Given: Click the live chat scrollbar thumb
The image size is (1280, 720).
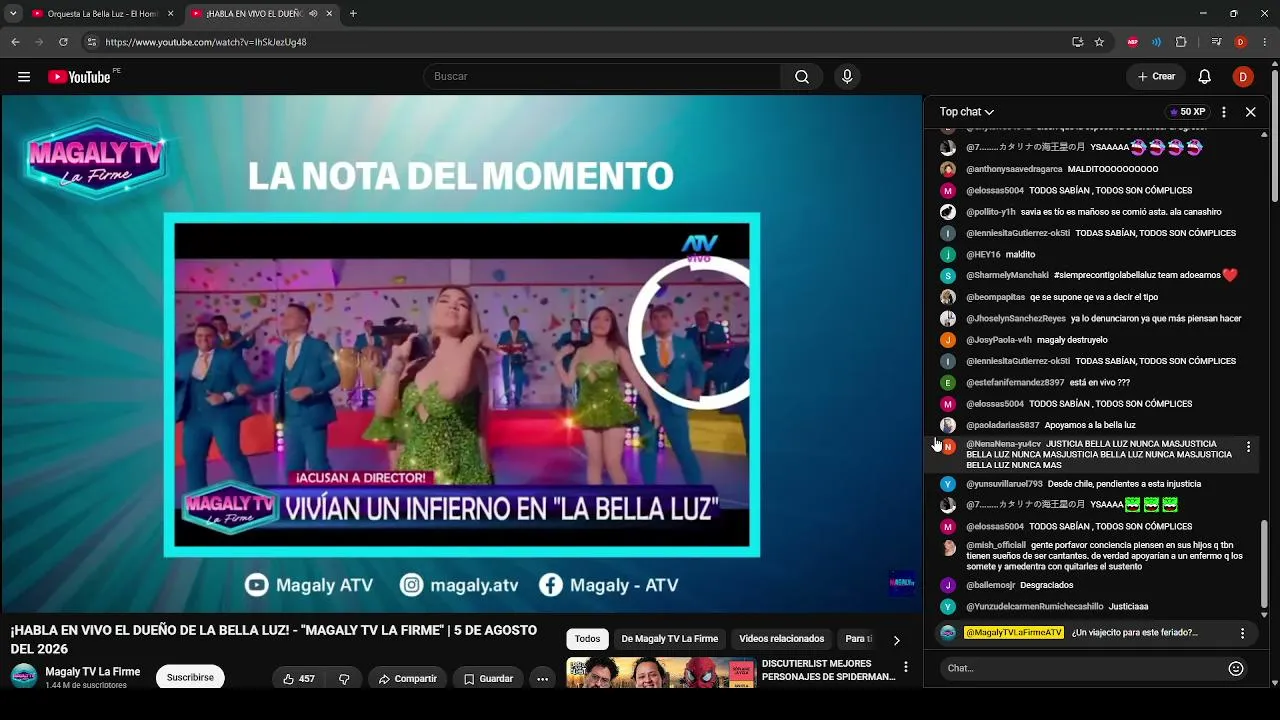Looking at the screenshot, I should 1264,564.
